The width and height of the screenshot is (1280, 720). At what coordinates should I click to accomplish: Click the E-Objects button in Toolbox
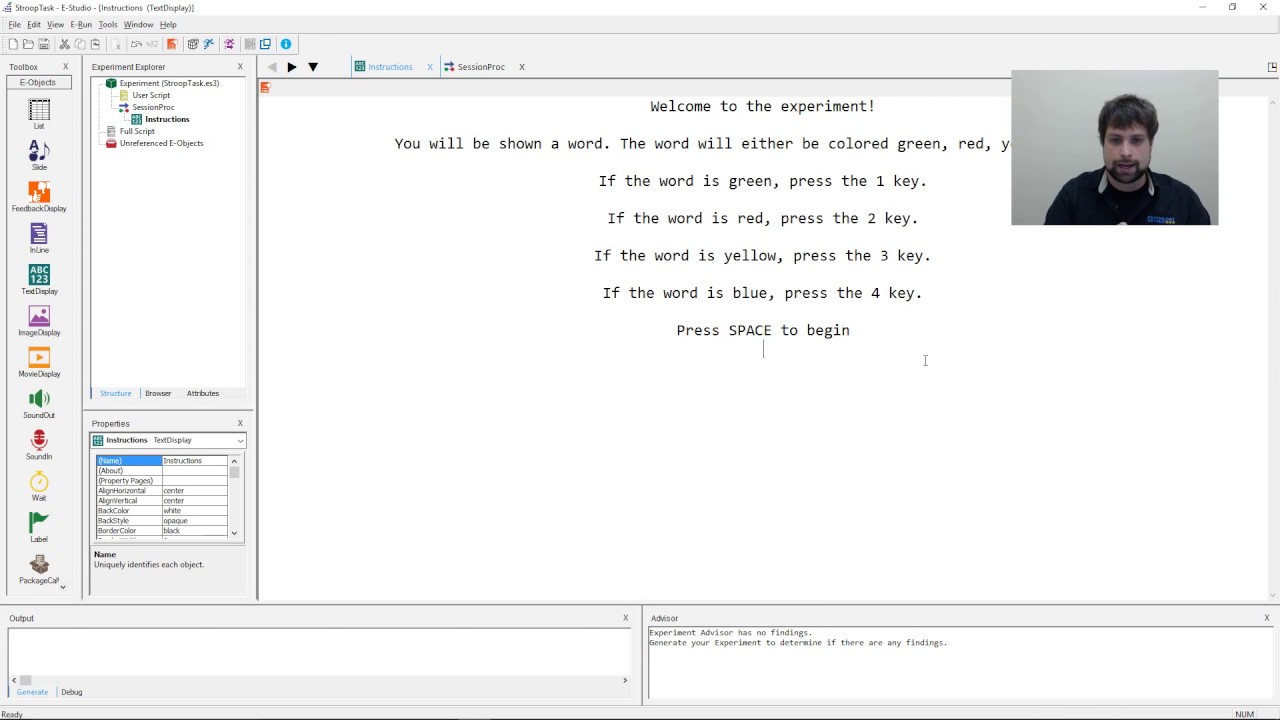[38, 82]
